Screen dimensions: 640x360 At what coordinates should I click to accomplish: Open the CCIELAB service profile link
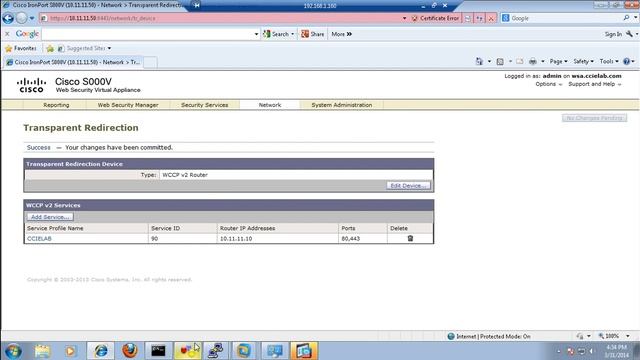(39, 239)
